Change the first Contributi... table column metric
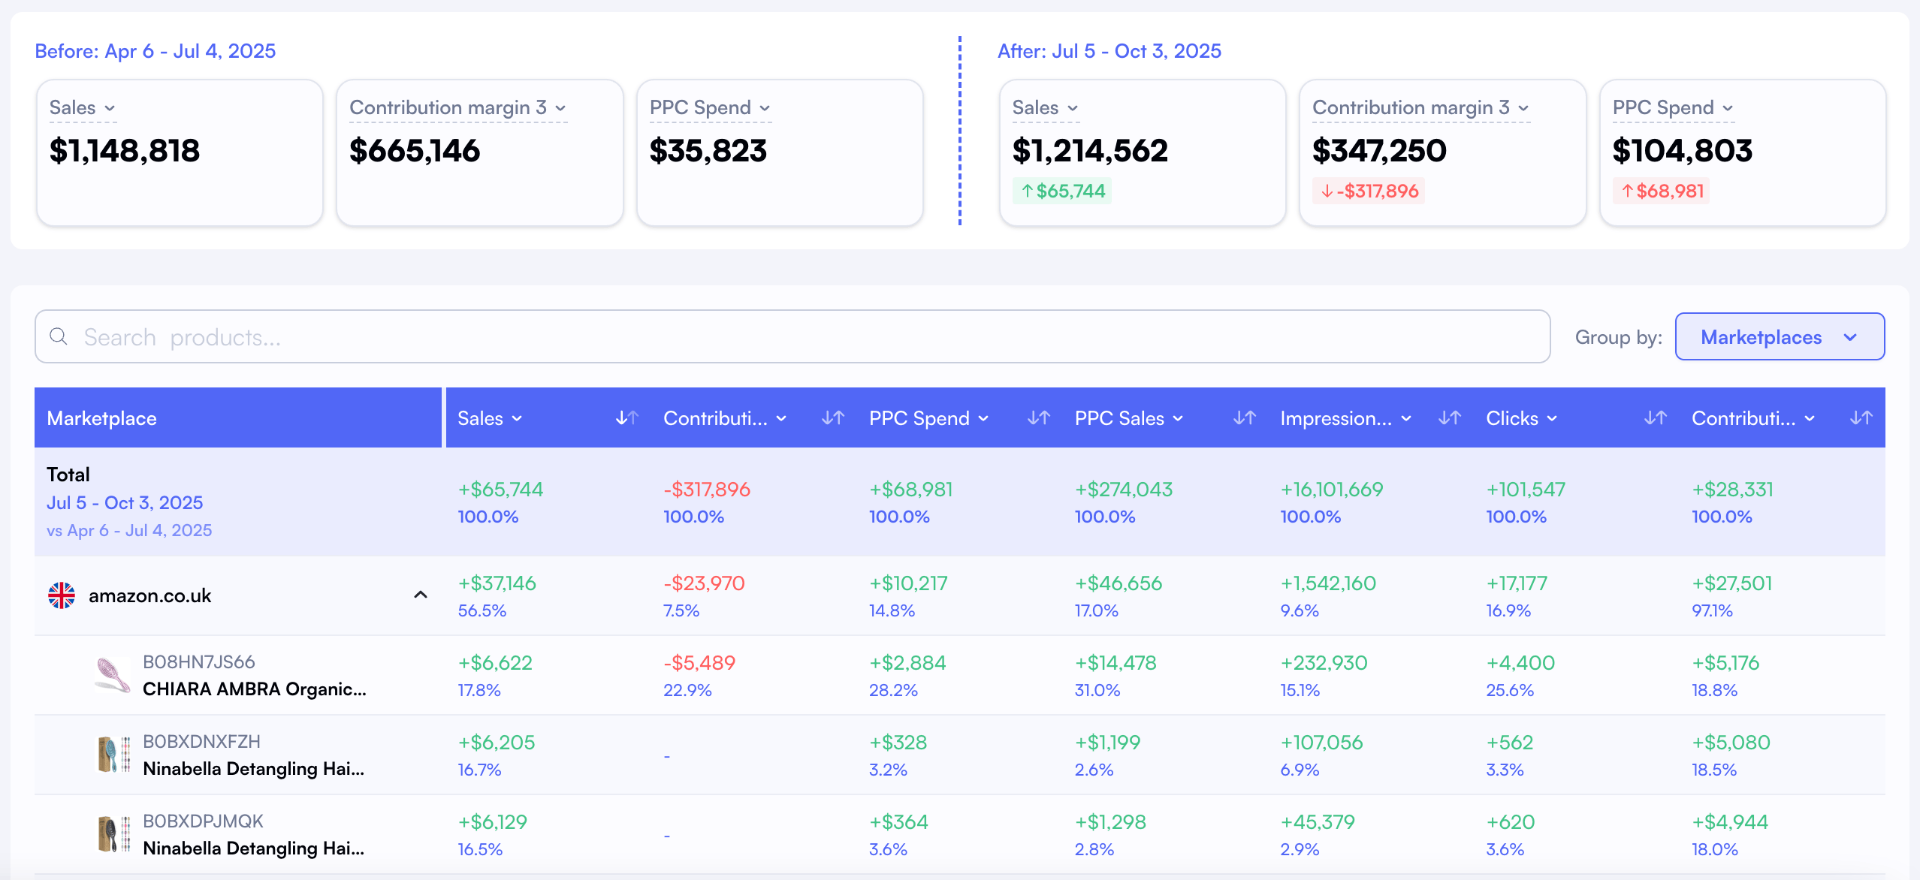This screenshot has height=880, width=1920. pos(725,418)
